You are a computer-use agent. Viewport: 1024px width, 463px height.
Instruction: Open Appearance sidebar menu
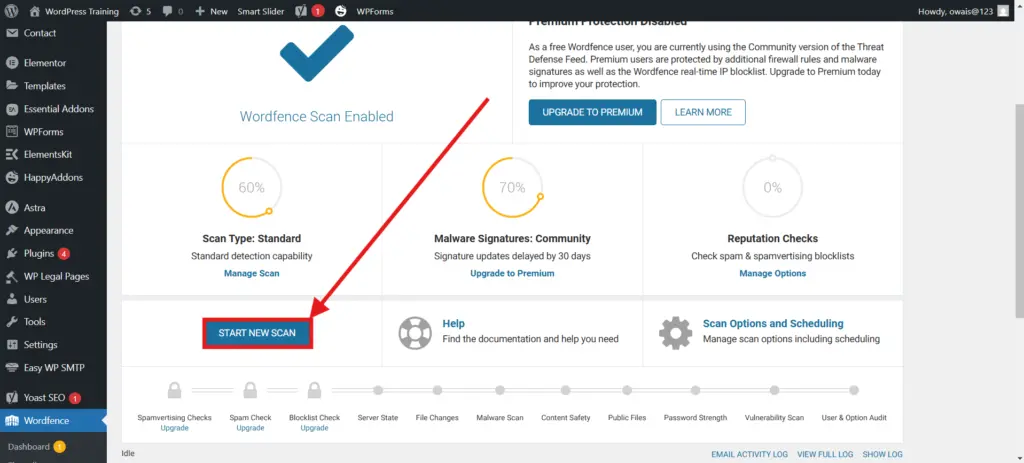48,231
